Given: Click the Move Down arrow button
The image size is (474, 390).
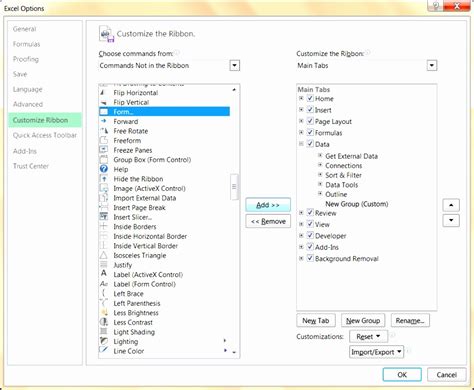Looking at the screenshot, I should tap(451, 220).
